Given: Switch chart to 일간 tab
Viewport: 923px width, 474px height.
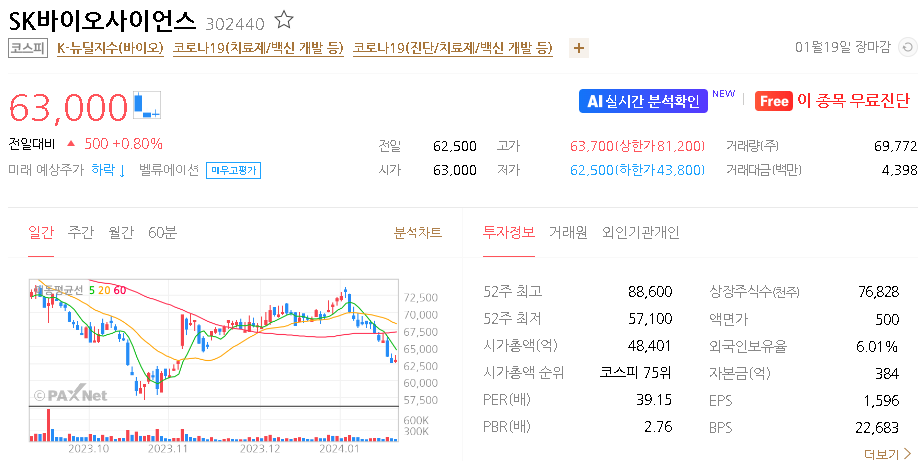Looking at the screenshot, I should point(41,233).
